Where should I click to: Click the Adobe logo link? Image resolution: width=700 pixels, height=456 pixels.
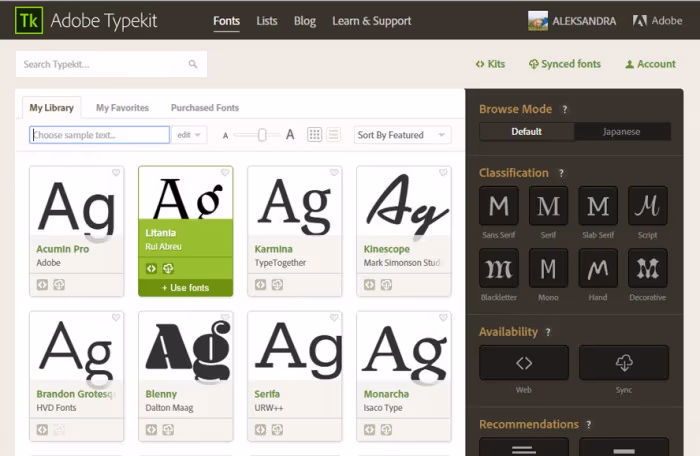tap(657, 21)
